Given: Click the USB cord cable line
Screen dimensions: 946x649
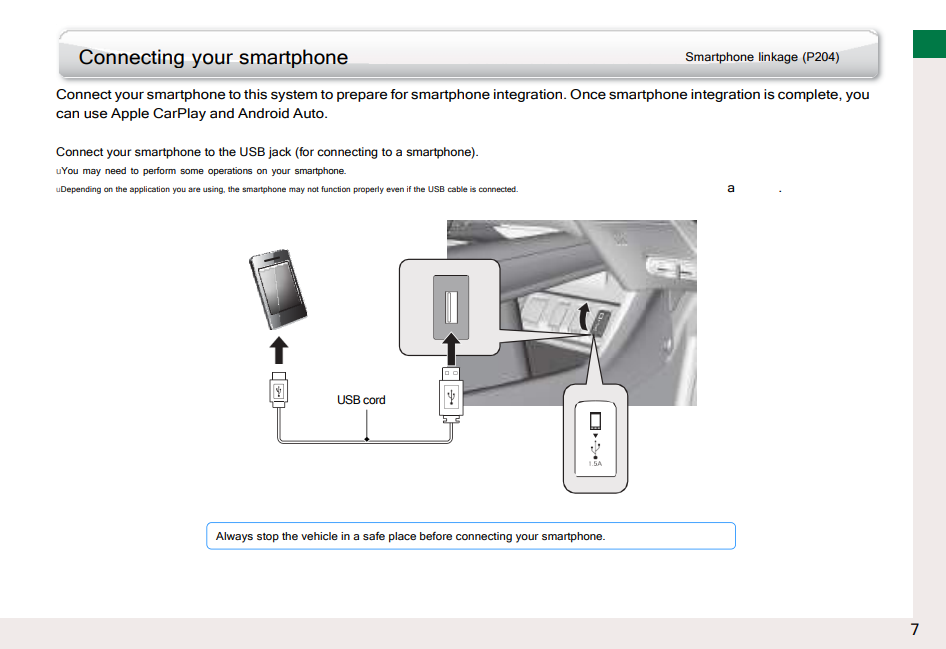Looking at the screenshot, I should 366,440.
